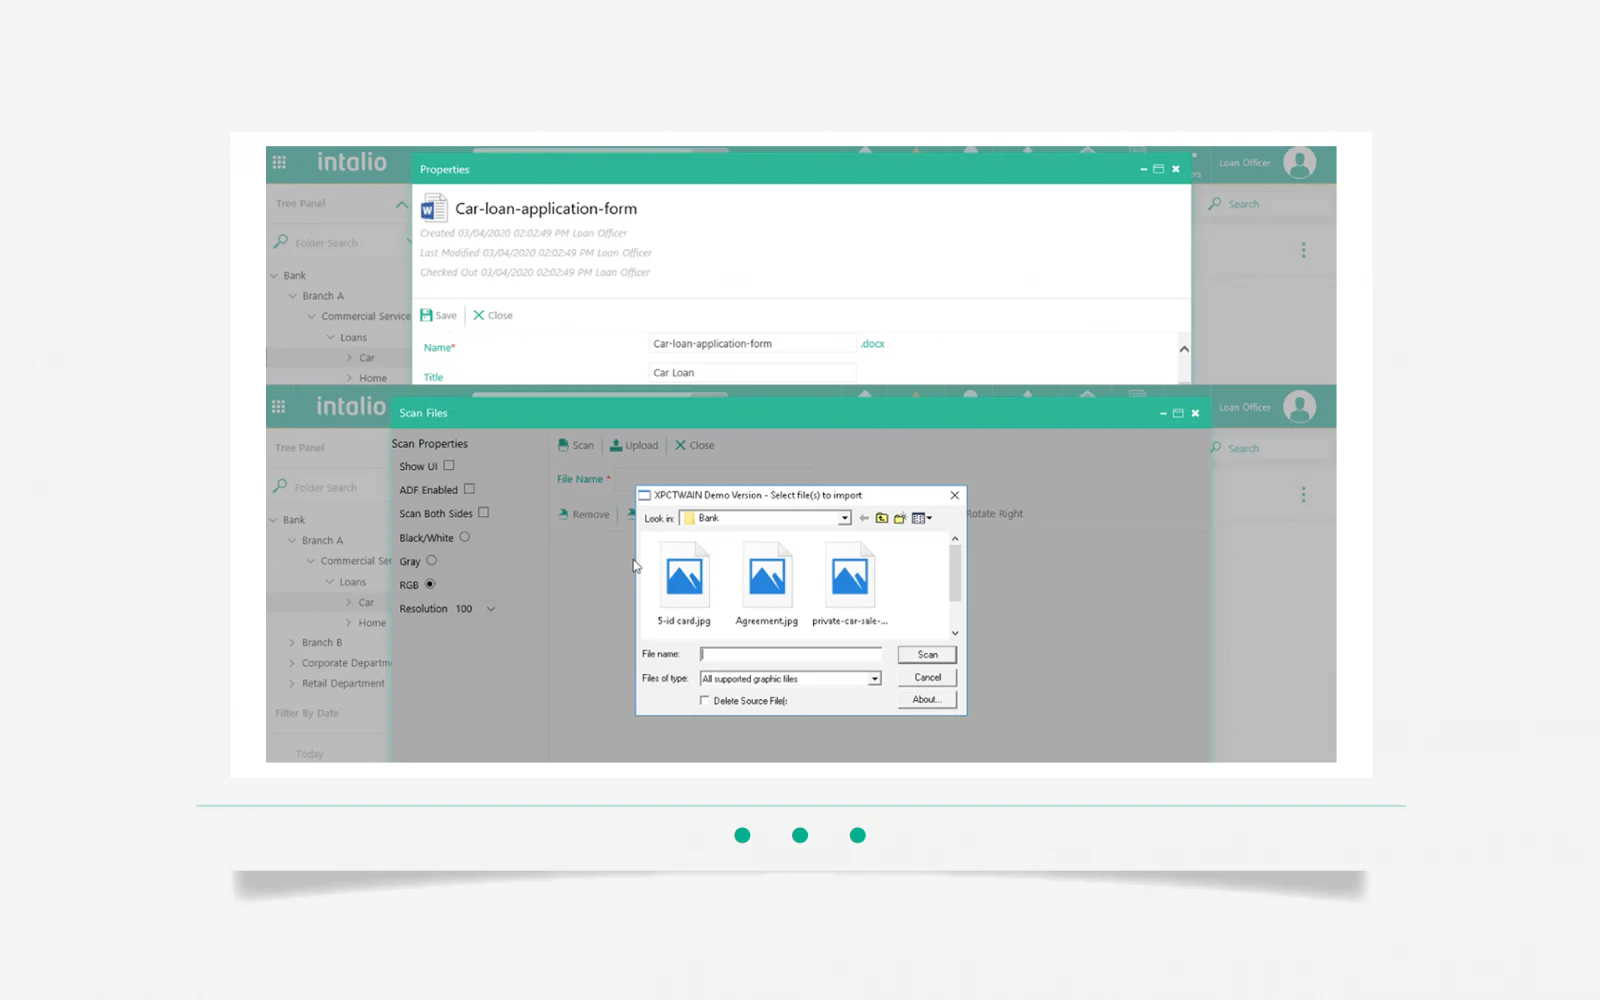The height and width of the screenshot is (1000, 1600).
Task: Select Car folder in lower tree
Action: [366, 603]
